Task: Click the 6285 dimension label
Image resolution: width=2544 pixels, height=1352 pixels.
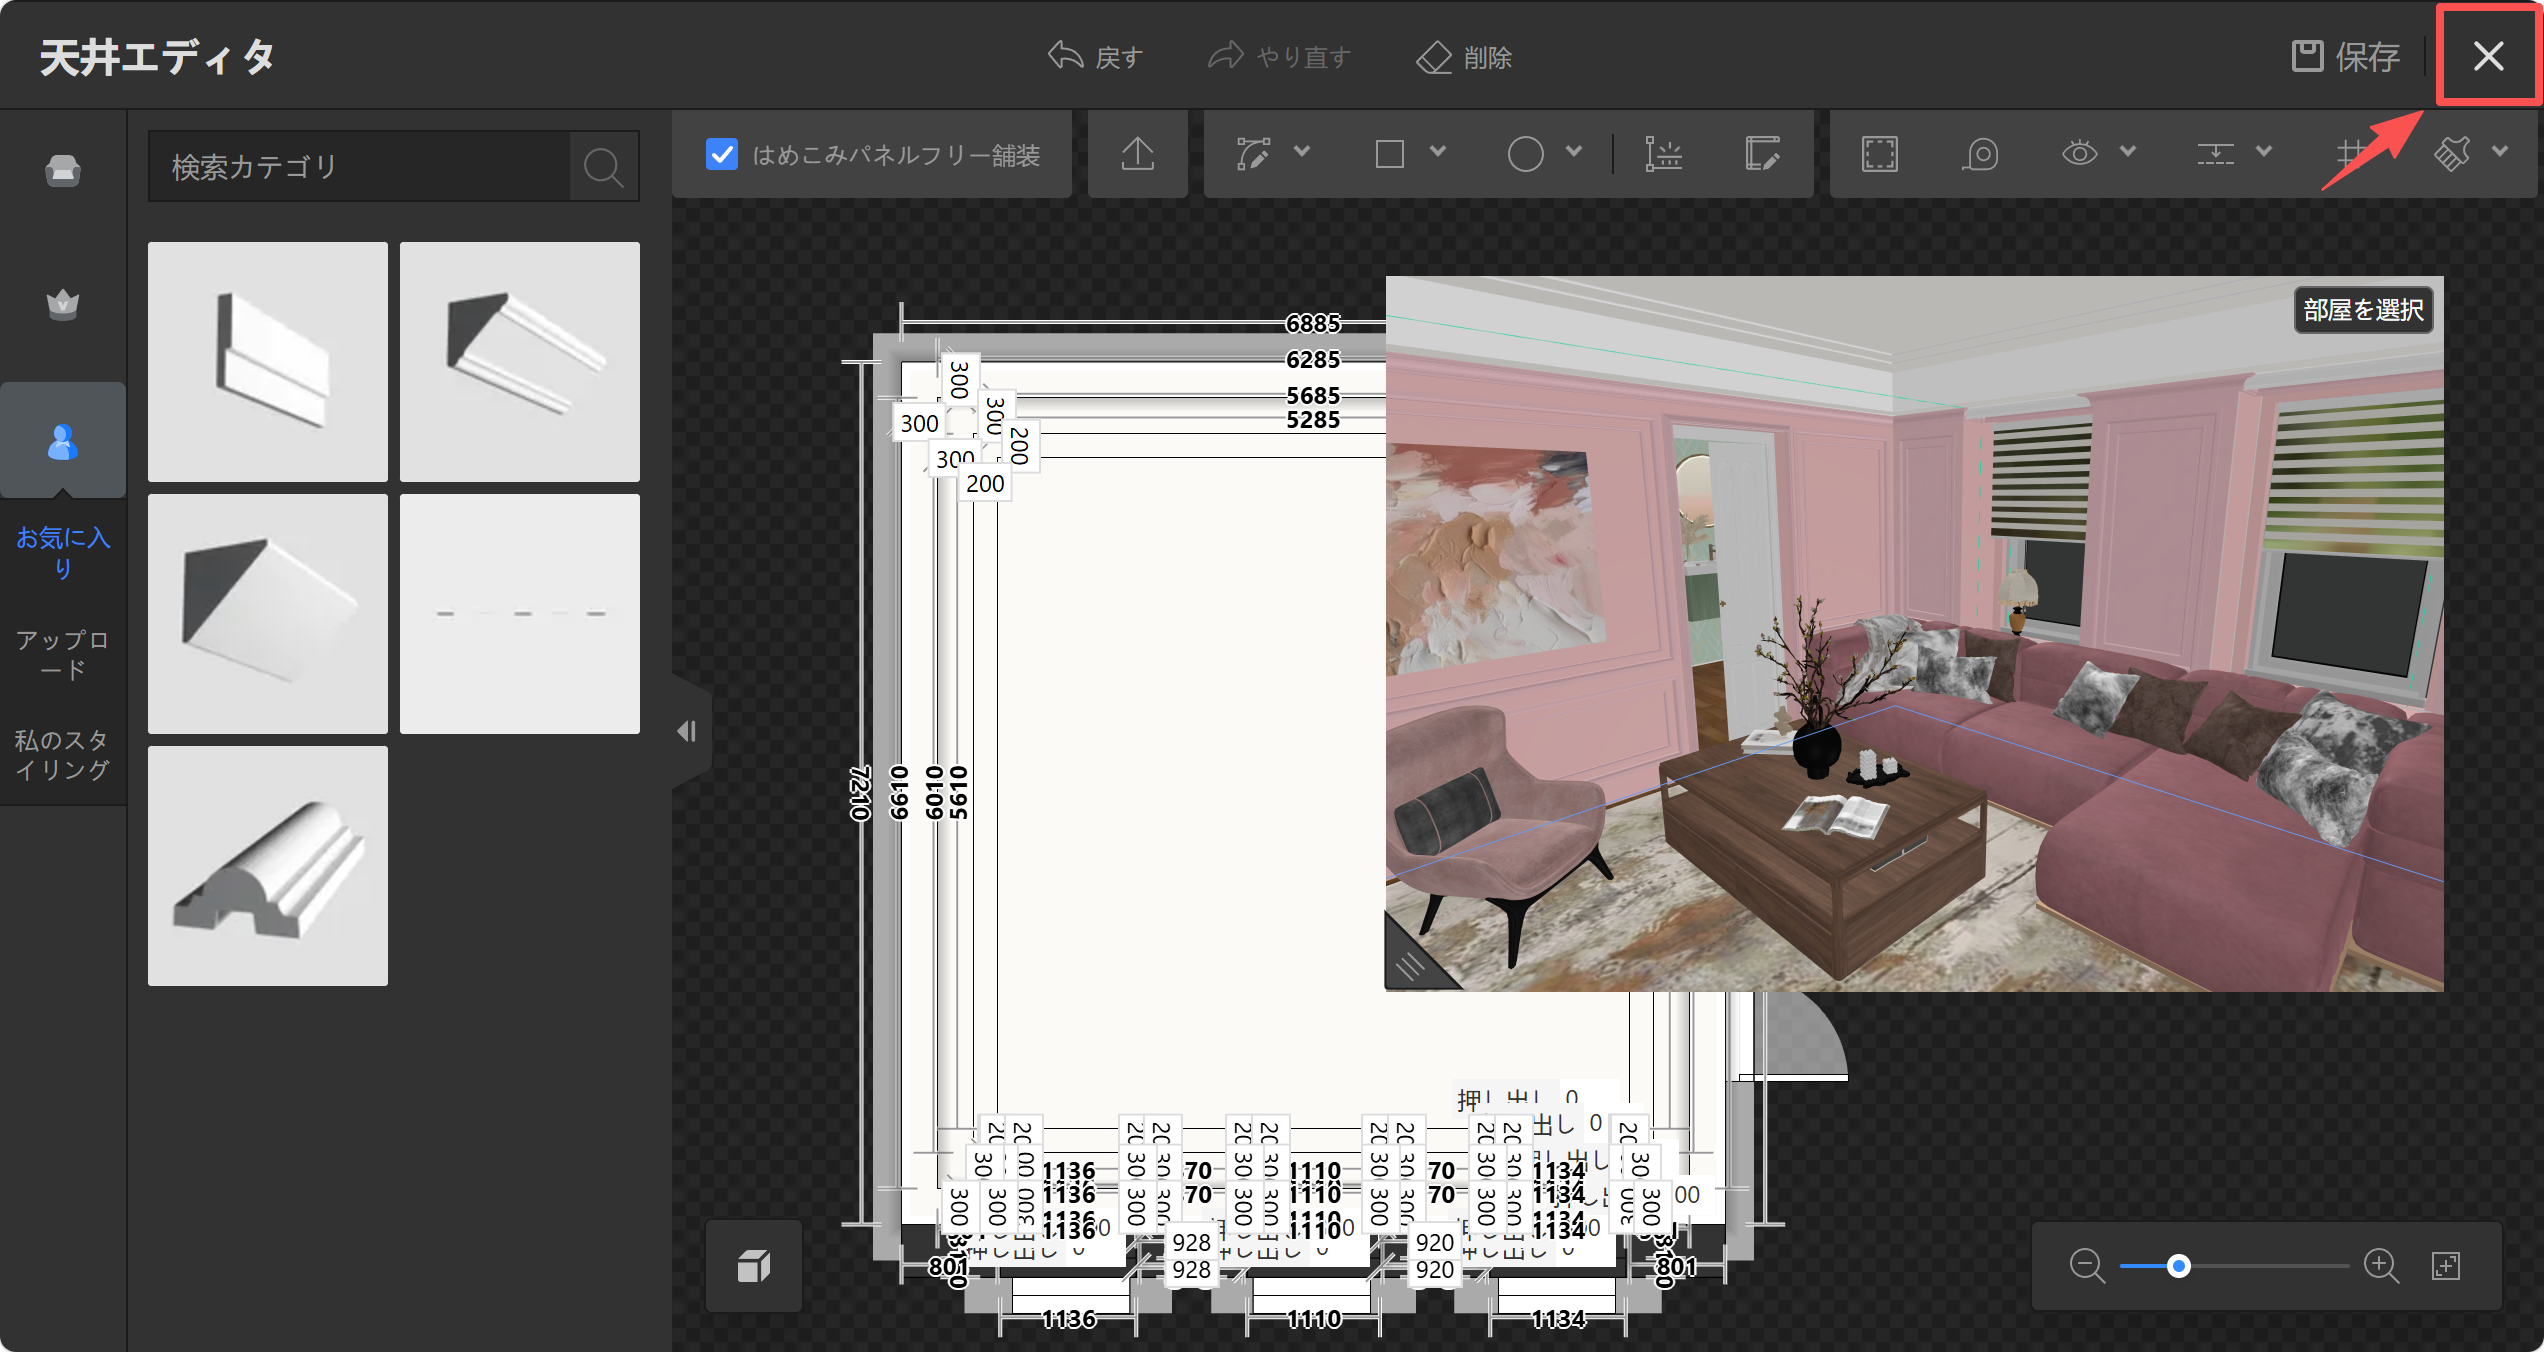Action: tap(1313, 359)
